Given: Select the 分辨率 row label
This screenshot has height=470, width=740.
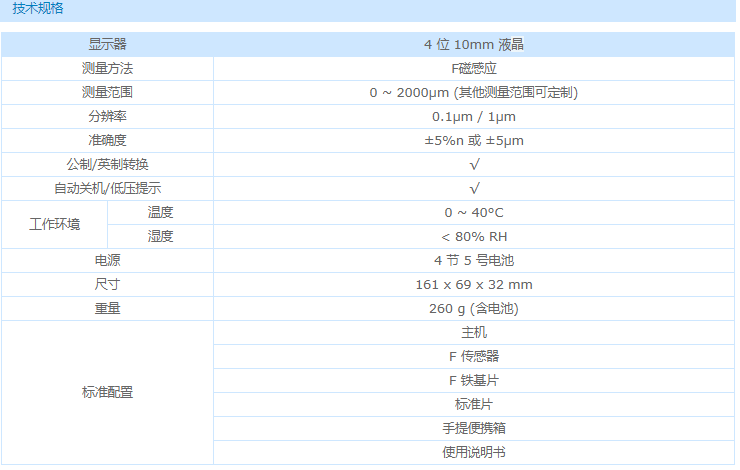Looking at the screenshot, I should pyautogui.click(x=107, y=116).
